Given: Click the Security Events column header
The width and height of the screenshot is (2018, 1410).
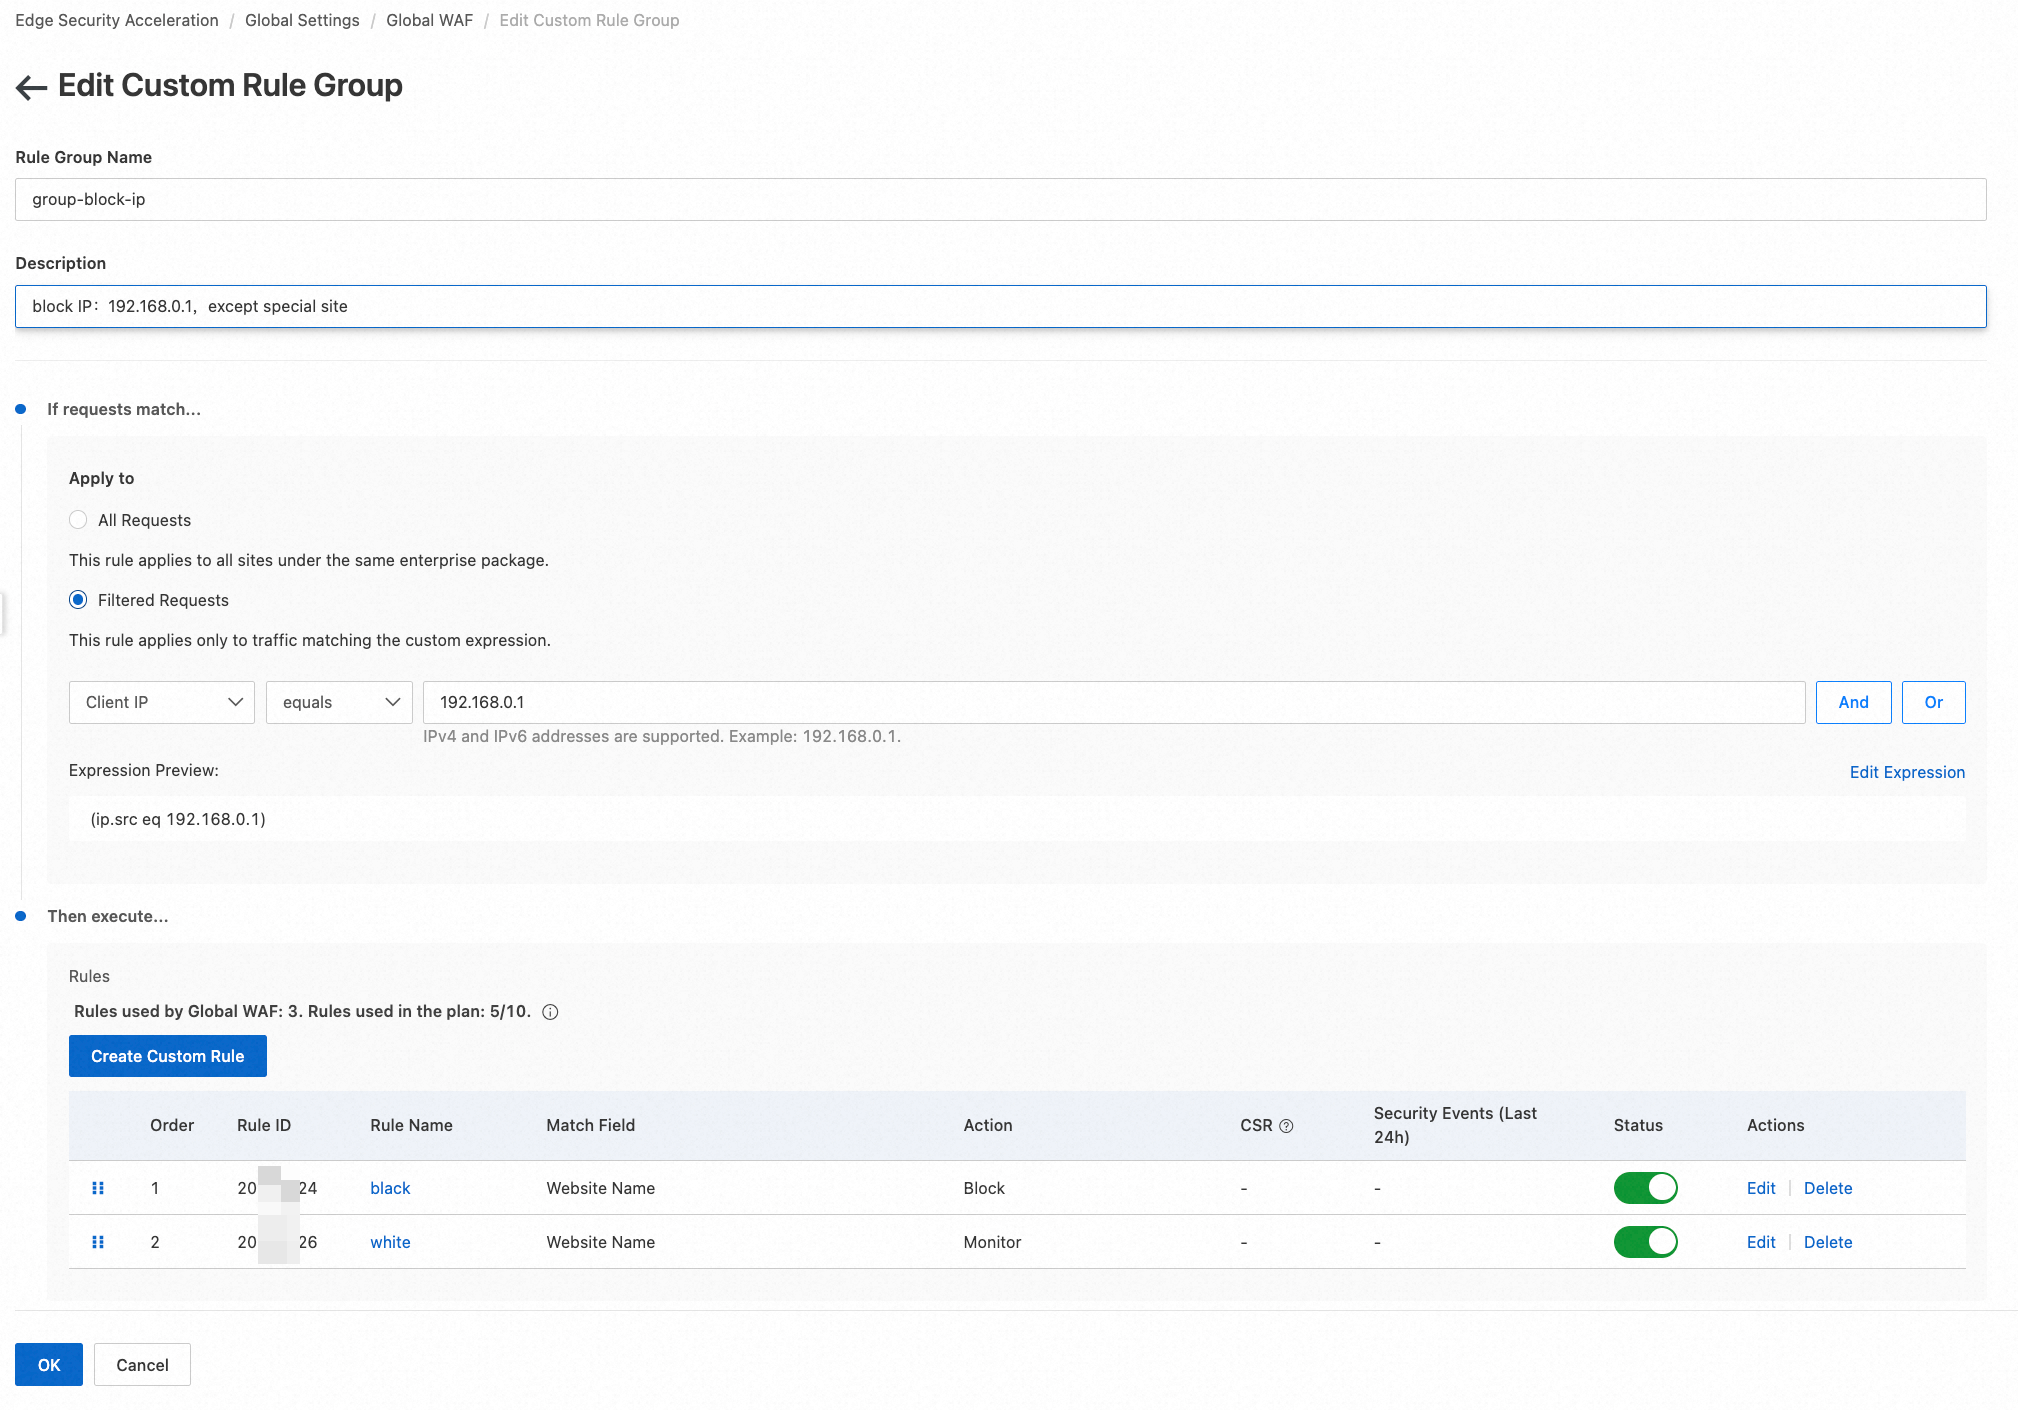Looking at the screenshot, I should pyautogui.click(x=1455, y=1125).
